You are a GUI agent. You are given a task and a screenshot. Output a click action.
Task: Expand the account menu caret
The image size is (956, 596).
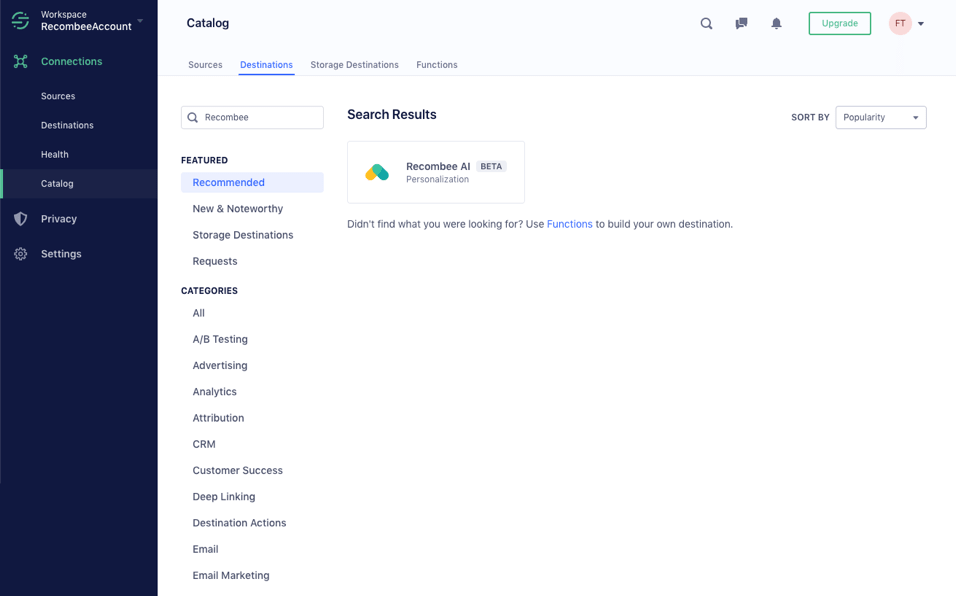click(921, 24)
